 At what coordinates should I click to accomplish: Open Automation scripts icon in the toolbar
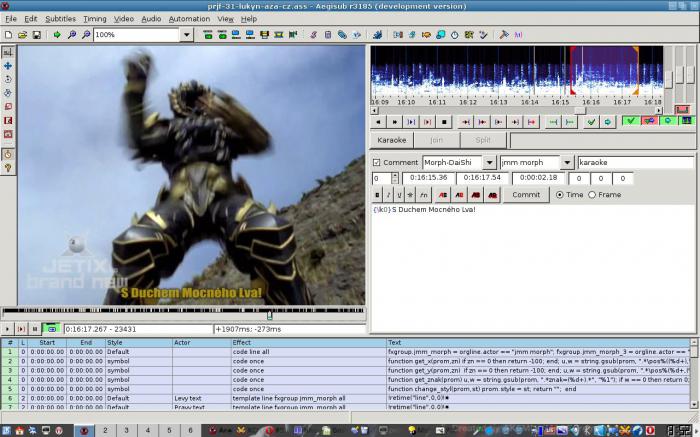[377, 35]
